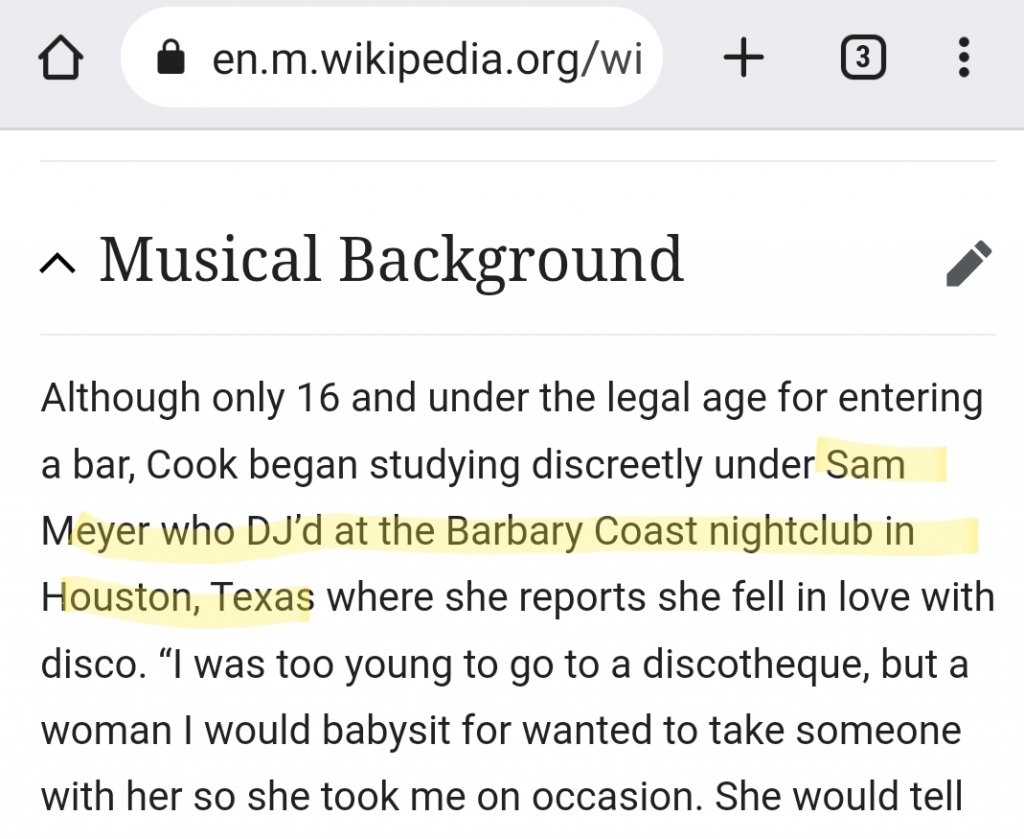Click the lock site security icon
Image resolution: width=1024 pixels, height=839 pixels.
coord(172,60)
